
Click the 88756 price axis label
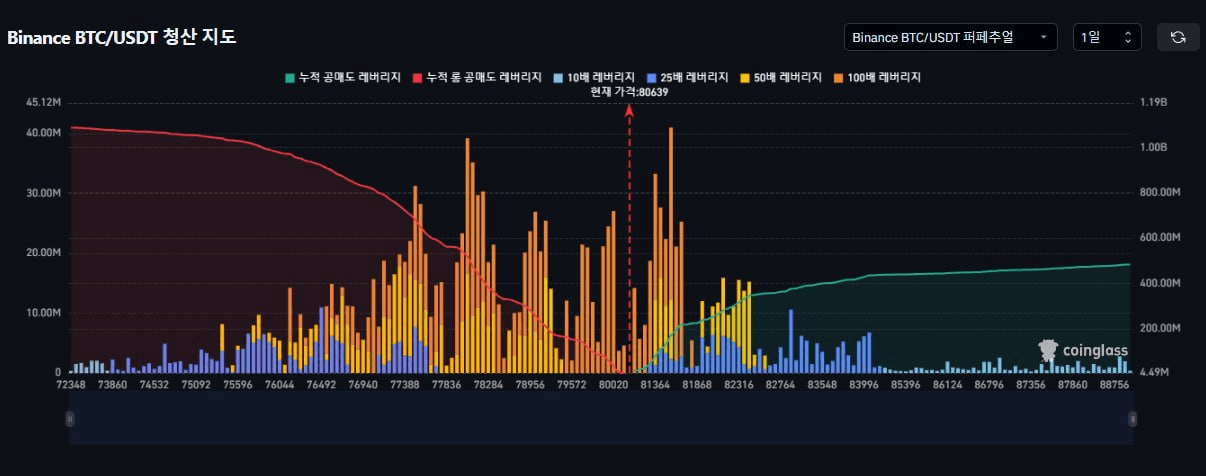pyautogui.click(x=1114, y=384)
